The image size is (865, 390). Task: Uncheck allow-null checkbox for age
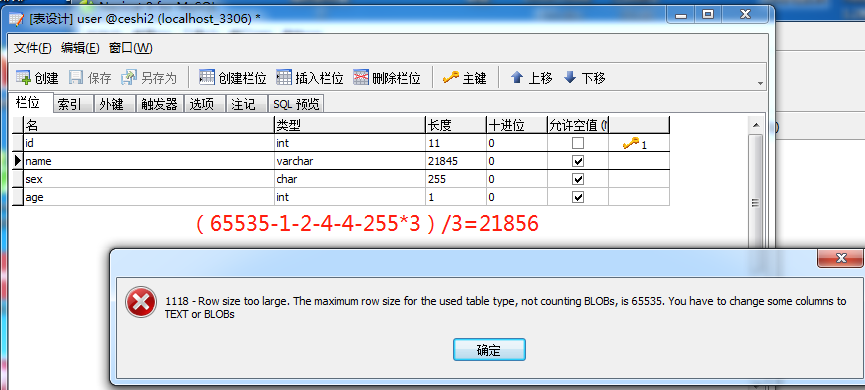coord(578,197)
